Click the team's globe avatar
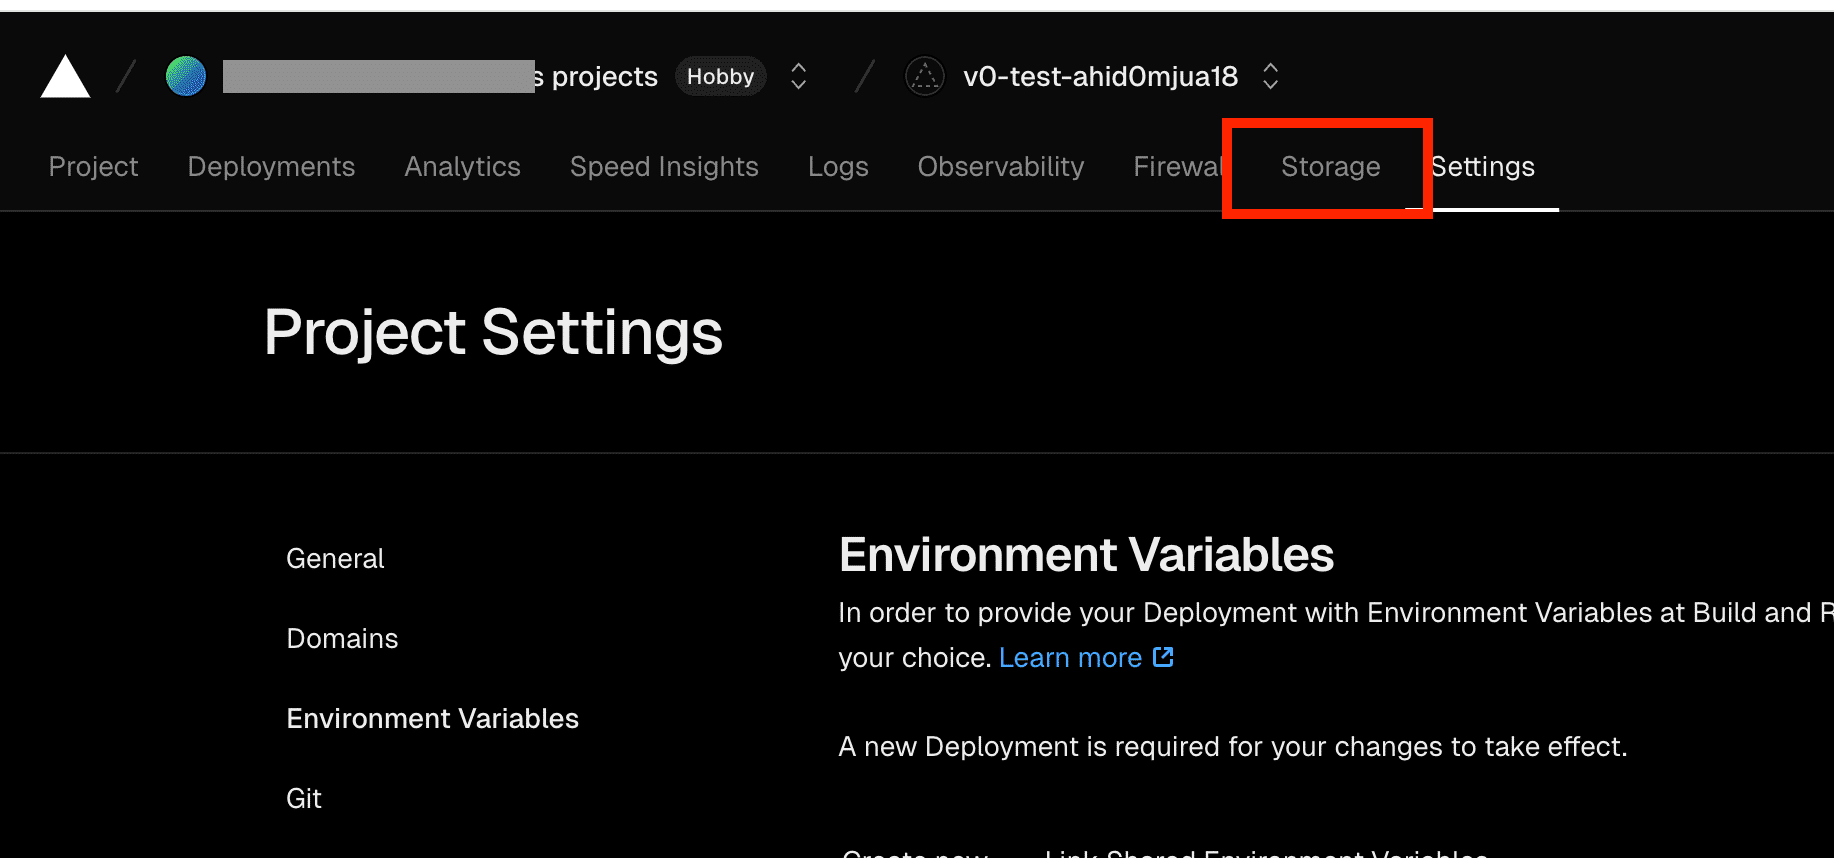Viewport: 1834px width, 858px height. tap(186, 77)
